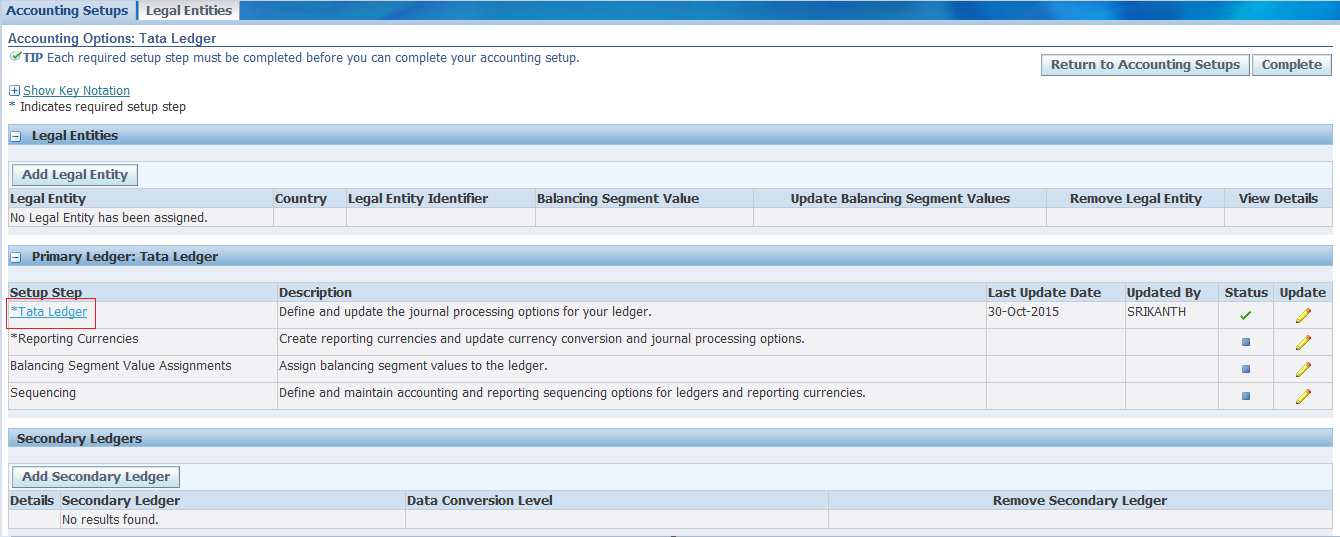Click status square for Balancing Segment Value Assignments

point(1245,369)
